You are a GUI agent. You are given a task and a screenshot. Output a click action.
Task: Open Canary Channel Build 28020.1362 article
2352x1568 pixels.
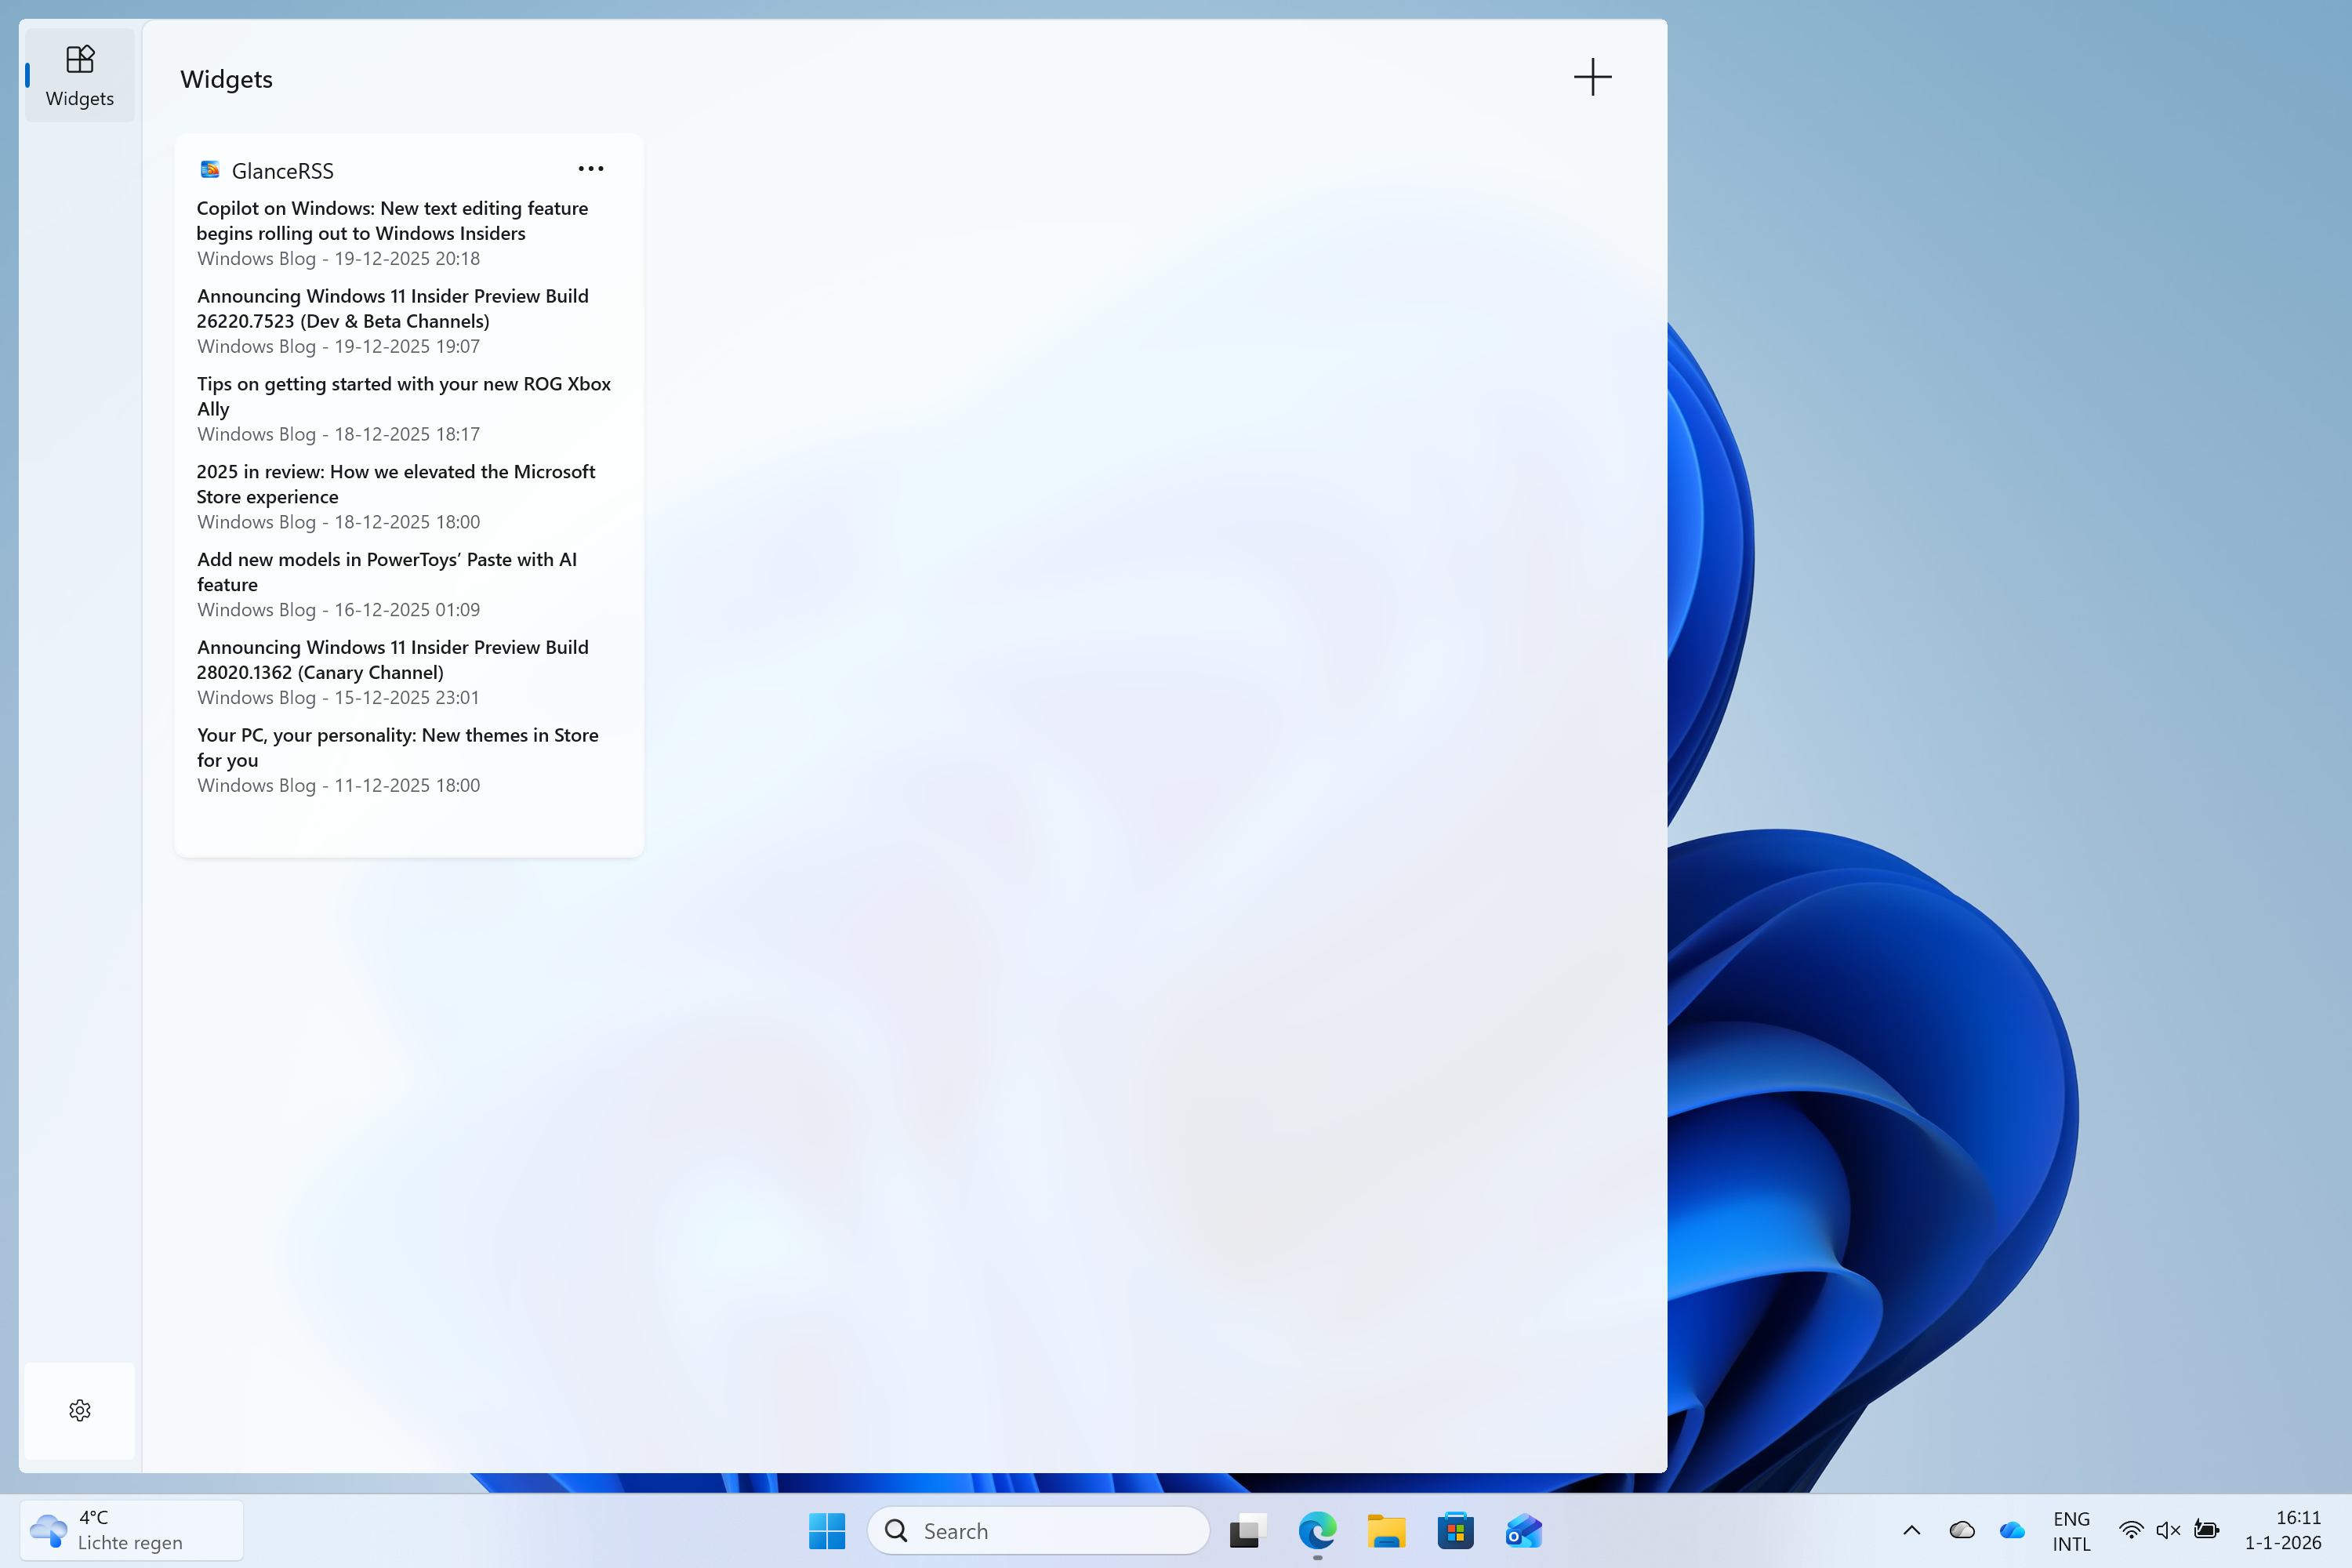pos(392,659)
